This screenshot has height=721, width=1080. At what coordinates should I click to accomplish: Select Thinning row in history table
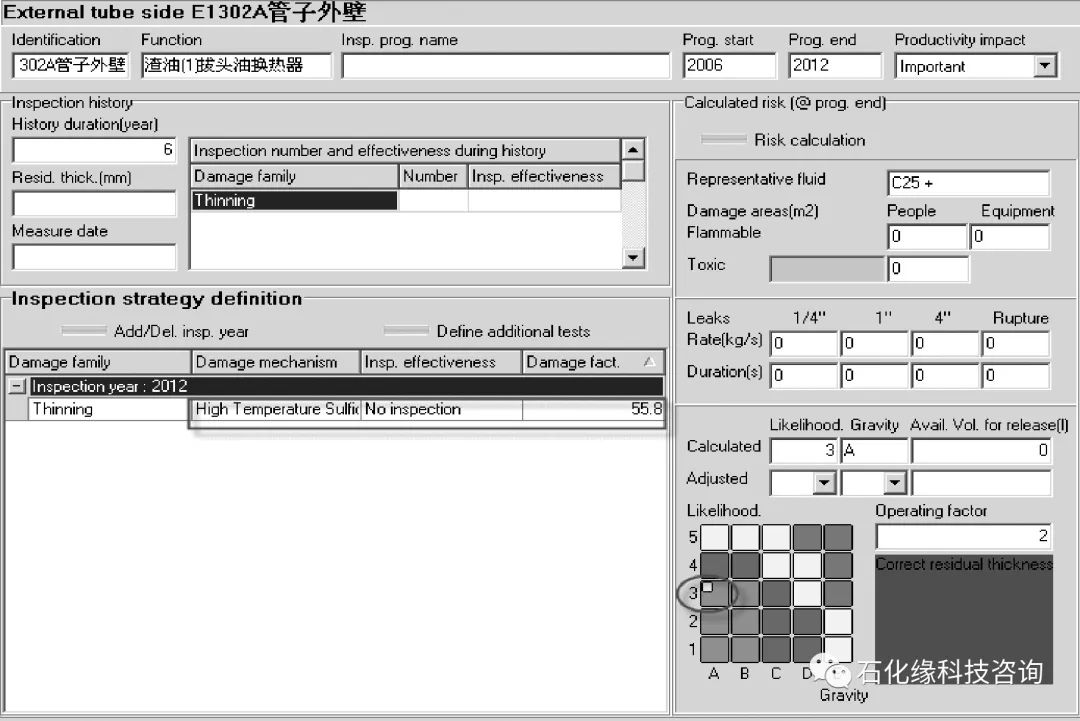(x=294, y=201)
